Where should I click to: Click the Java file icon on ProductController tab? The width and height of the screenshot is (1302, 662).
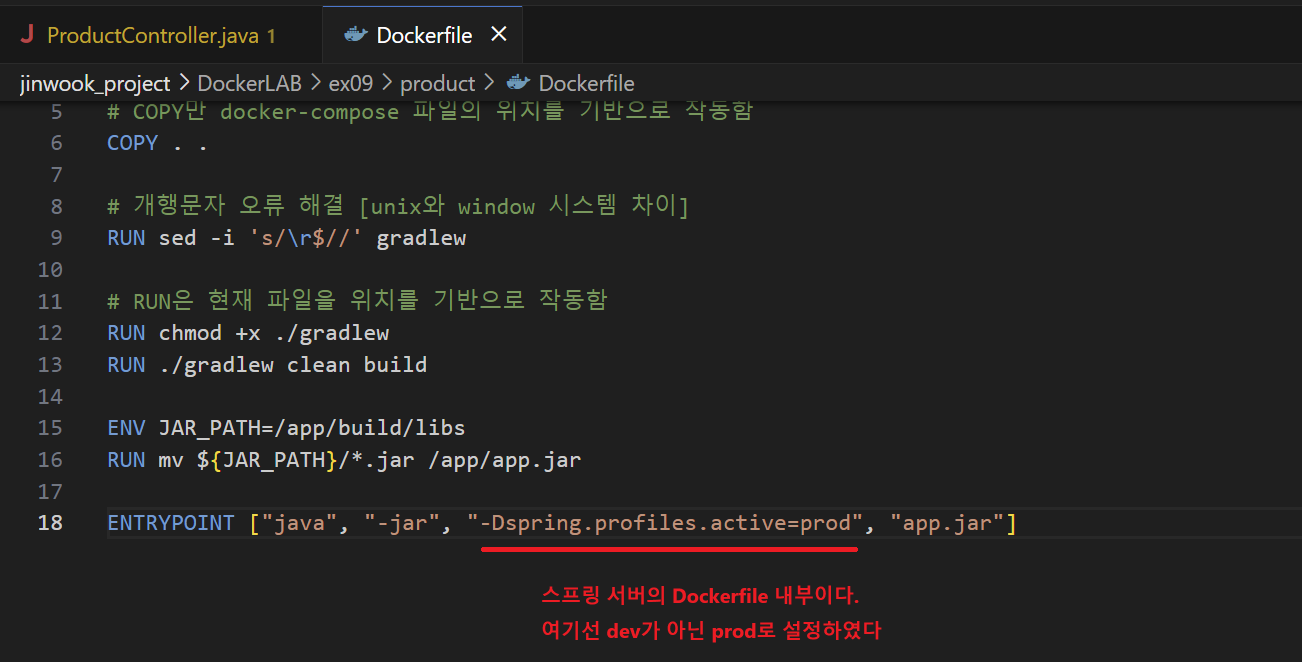pyautogui.click(x=26, y=36)
